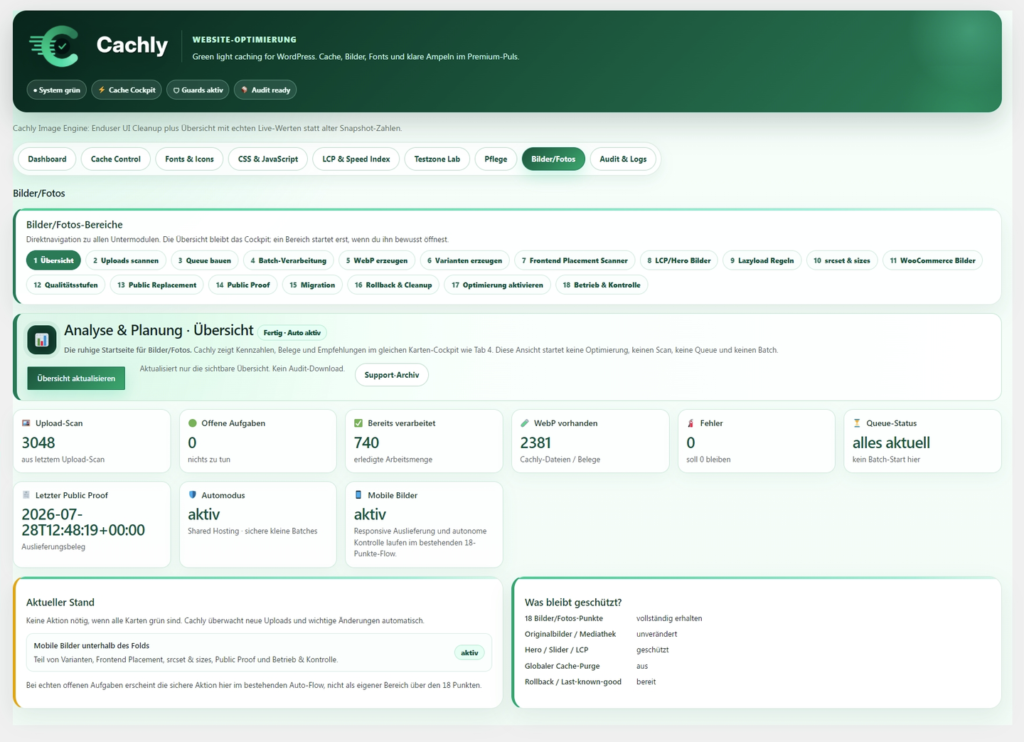Go to 8 LCP/Hero Bilder

point(679,260)
